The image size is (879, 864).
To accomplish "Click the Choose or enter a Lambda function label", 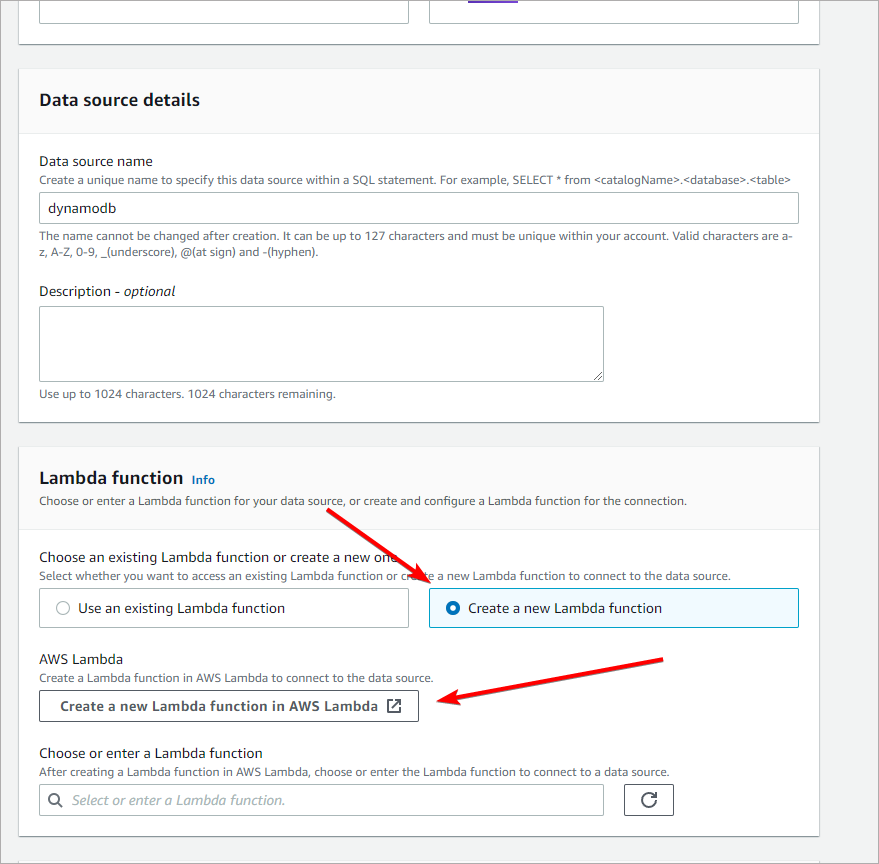I will 151,753.
